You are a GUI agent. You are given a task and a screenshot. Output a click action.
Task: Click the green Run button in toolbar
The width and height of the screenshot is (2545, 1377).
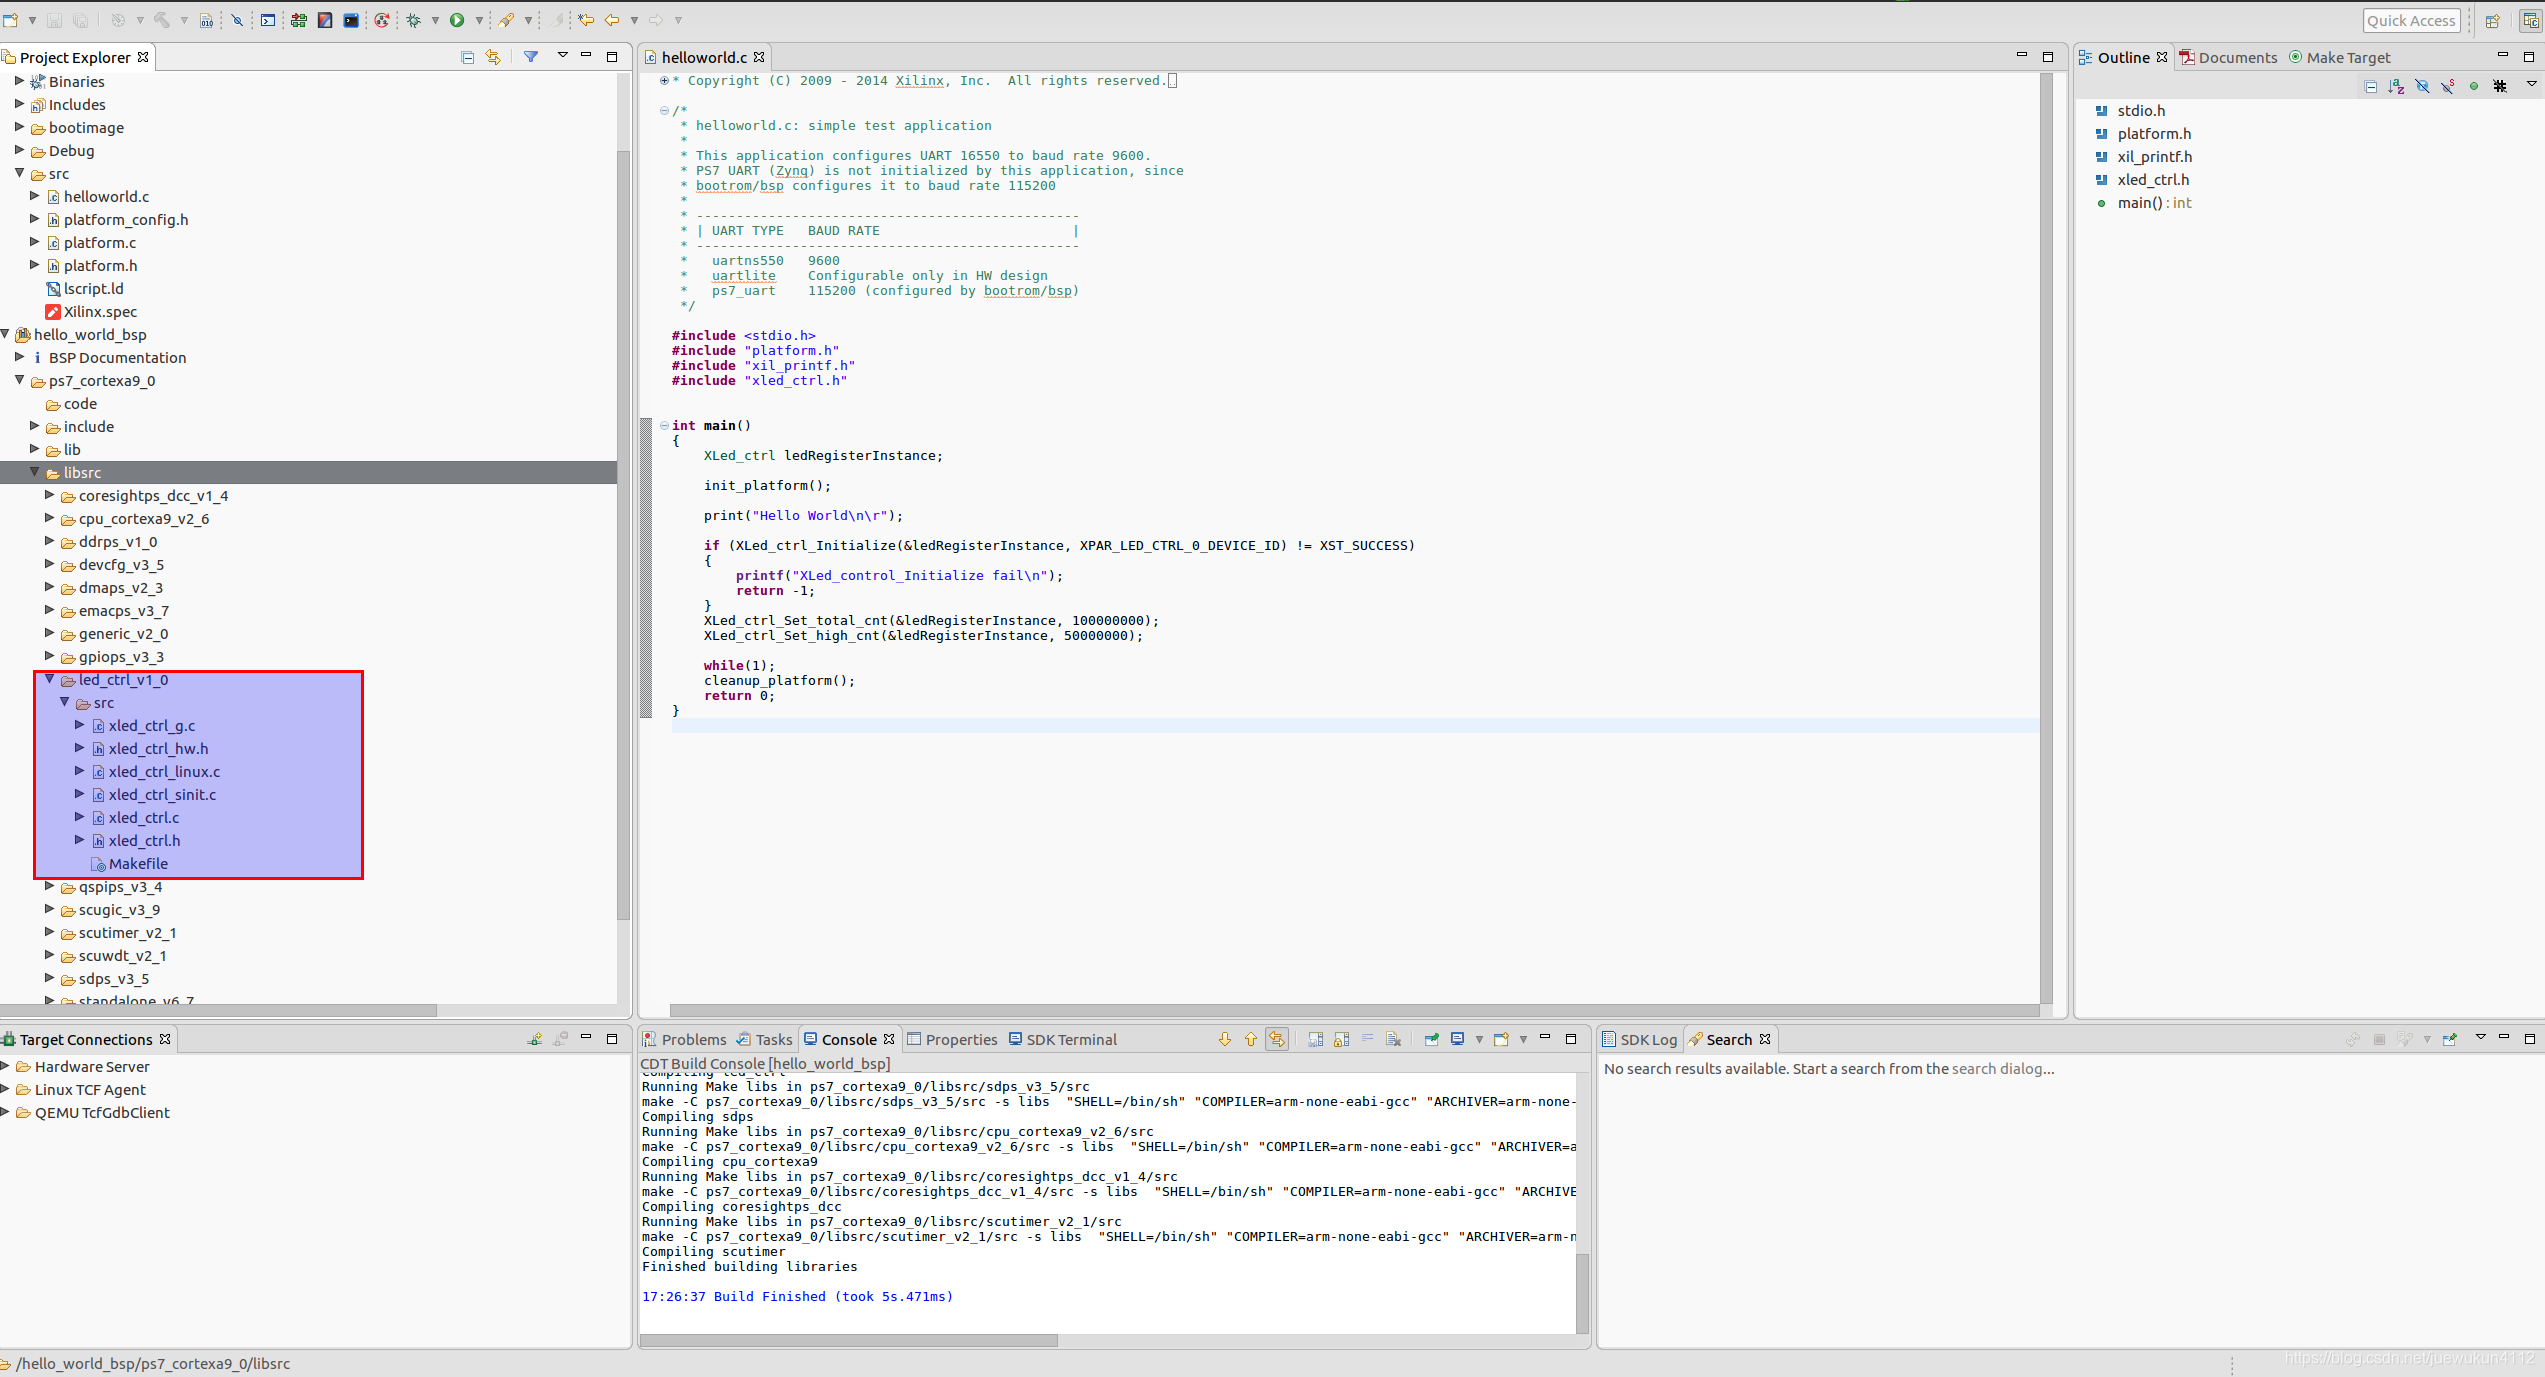457,20
